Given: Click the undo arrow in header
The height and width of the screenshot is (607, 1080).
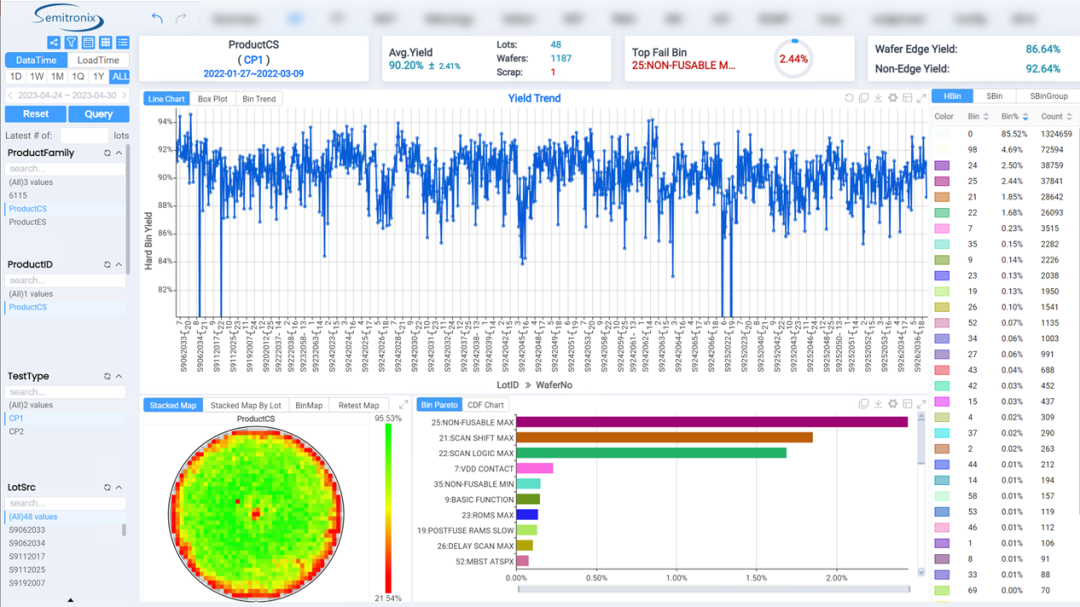Looking at the screenshot, I should (157, 18).
